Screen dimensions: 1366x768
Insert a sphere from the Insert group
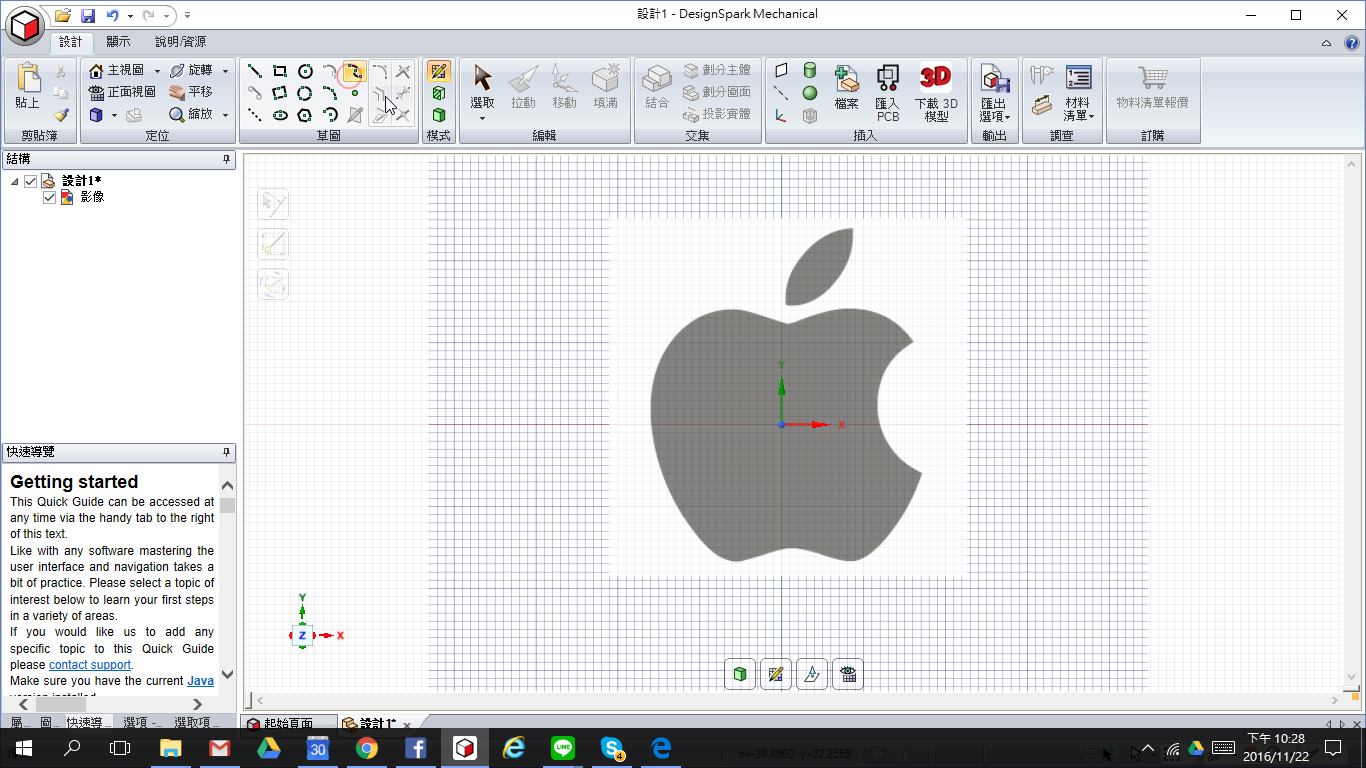809,93
